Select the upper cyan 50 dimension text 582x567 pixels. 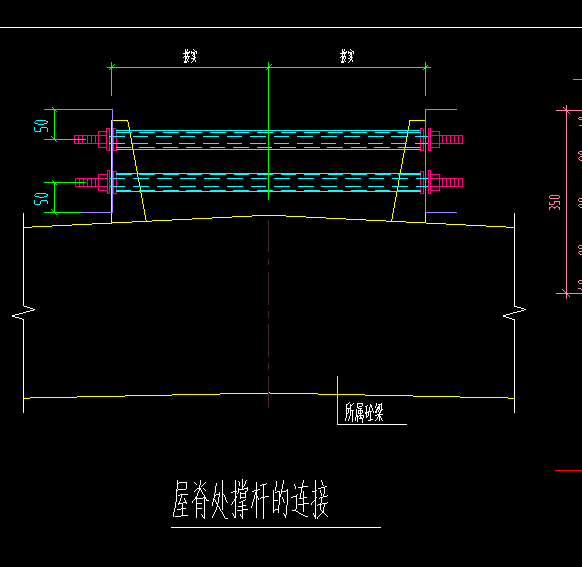pyautogui.click(x=41, y=126)
